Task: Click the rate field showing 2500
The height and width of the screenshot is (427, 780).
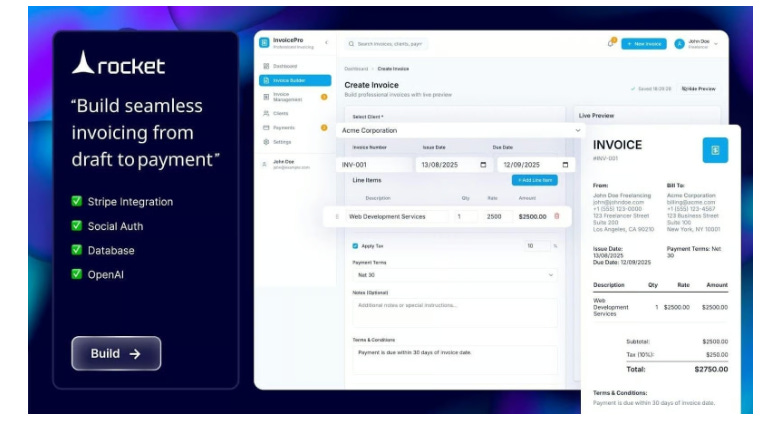Action: (496, 216)
